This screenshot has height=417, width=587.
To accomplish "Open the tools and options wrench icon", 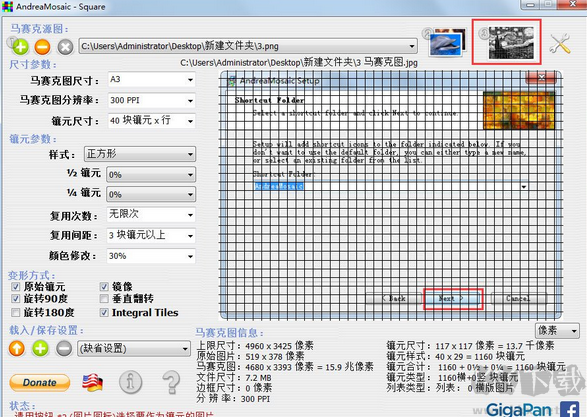I will click(560, 44).
